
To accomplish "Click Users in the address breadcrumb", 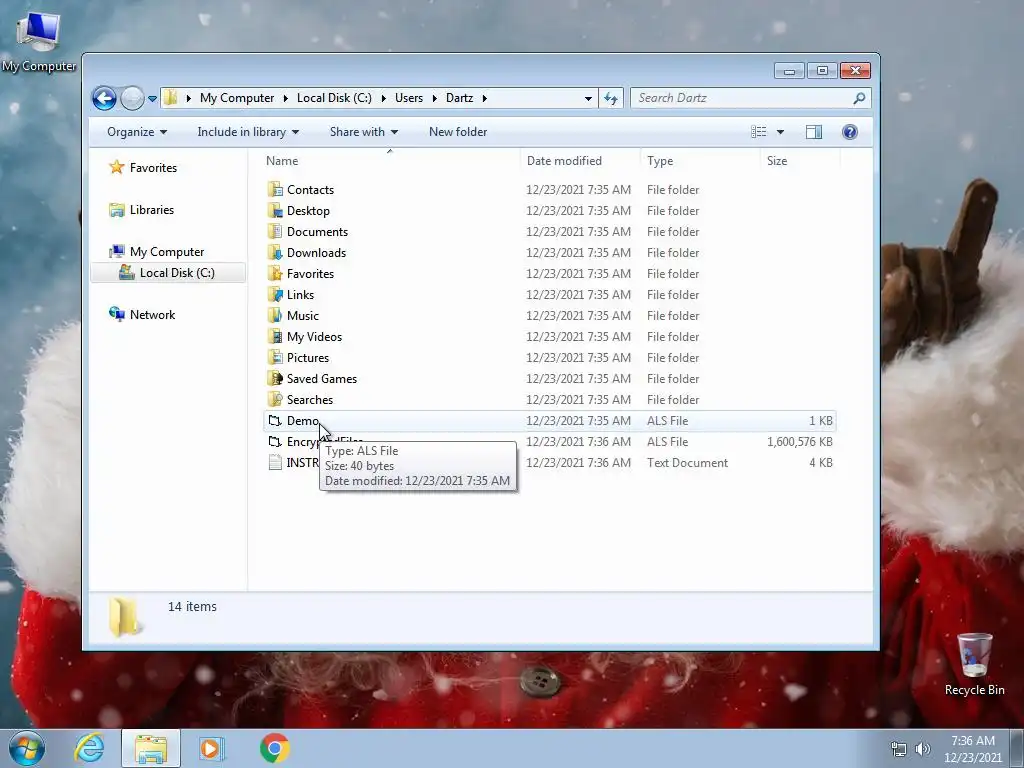I will click(x=409, y=98).
